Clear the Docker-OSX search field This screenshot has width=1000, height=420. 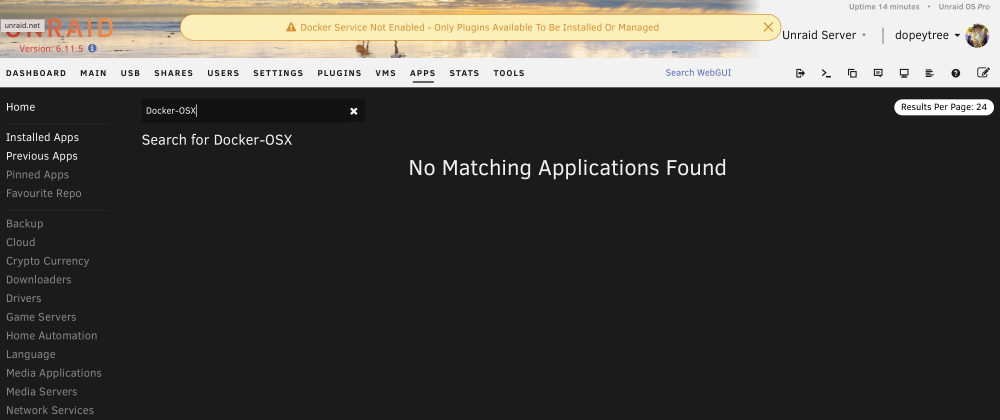coord(353,112)
